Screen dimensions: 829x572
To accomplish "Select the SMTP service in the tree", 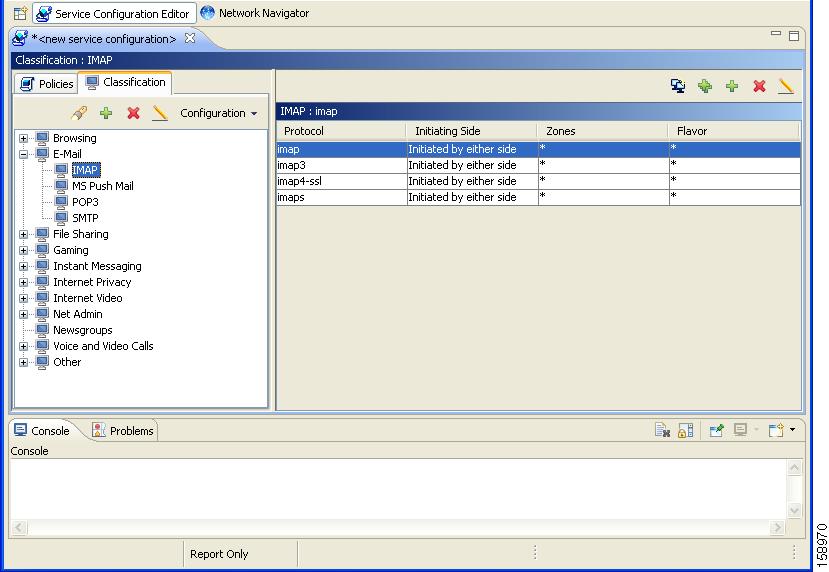I will [x=85, y=218].
